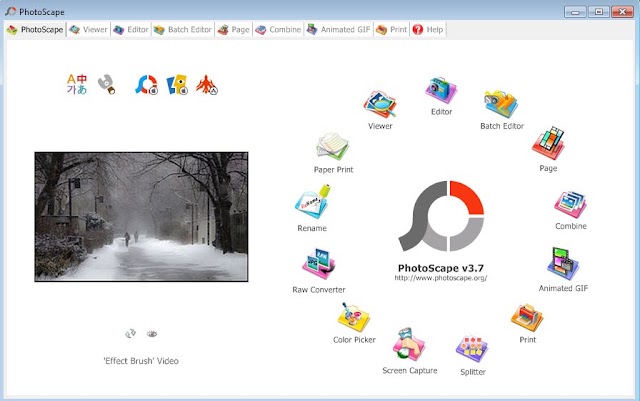Open the Raw Converter tool
The width and height of the screenshot is (640, 401).
coord(319,264)
